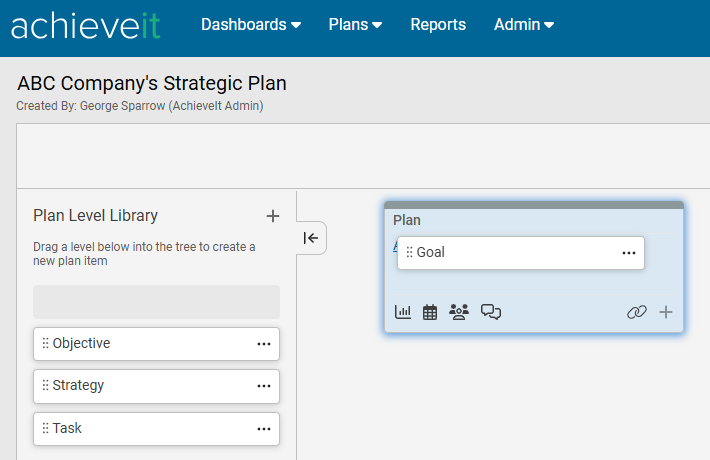Add new level with Plan Level Library plus
This screenshot has height=460, width=710.
pyautogui.click(x=273, y=216)
